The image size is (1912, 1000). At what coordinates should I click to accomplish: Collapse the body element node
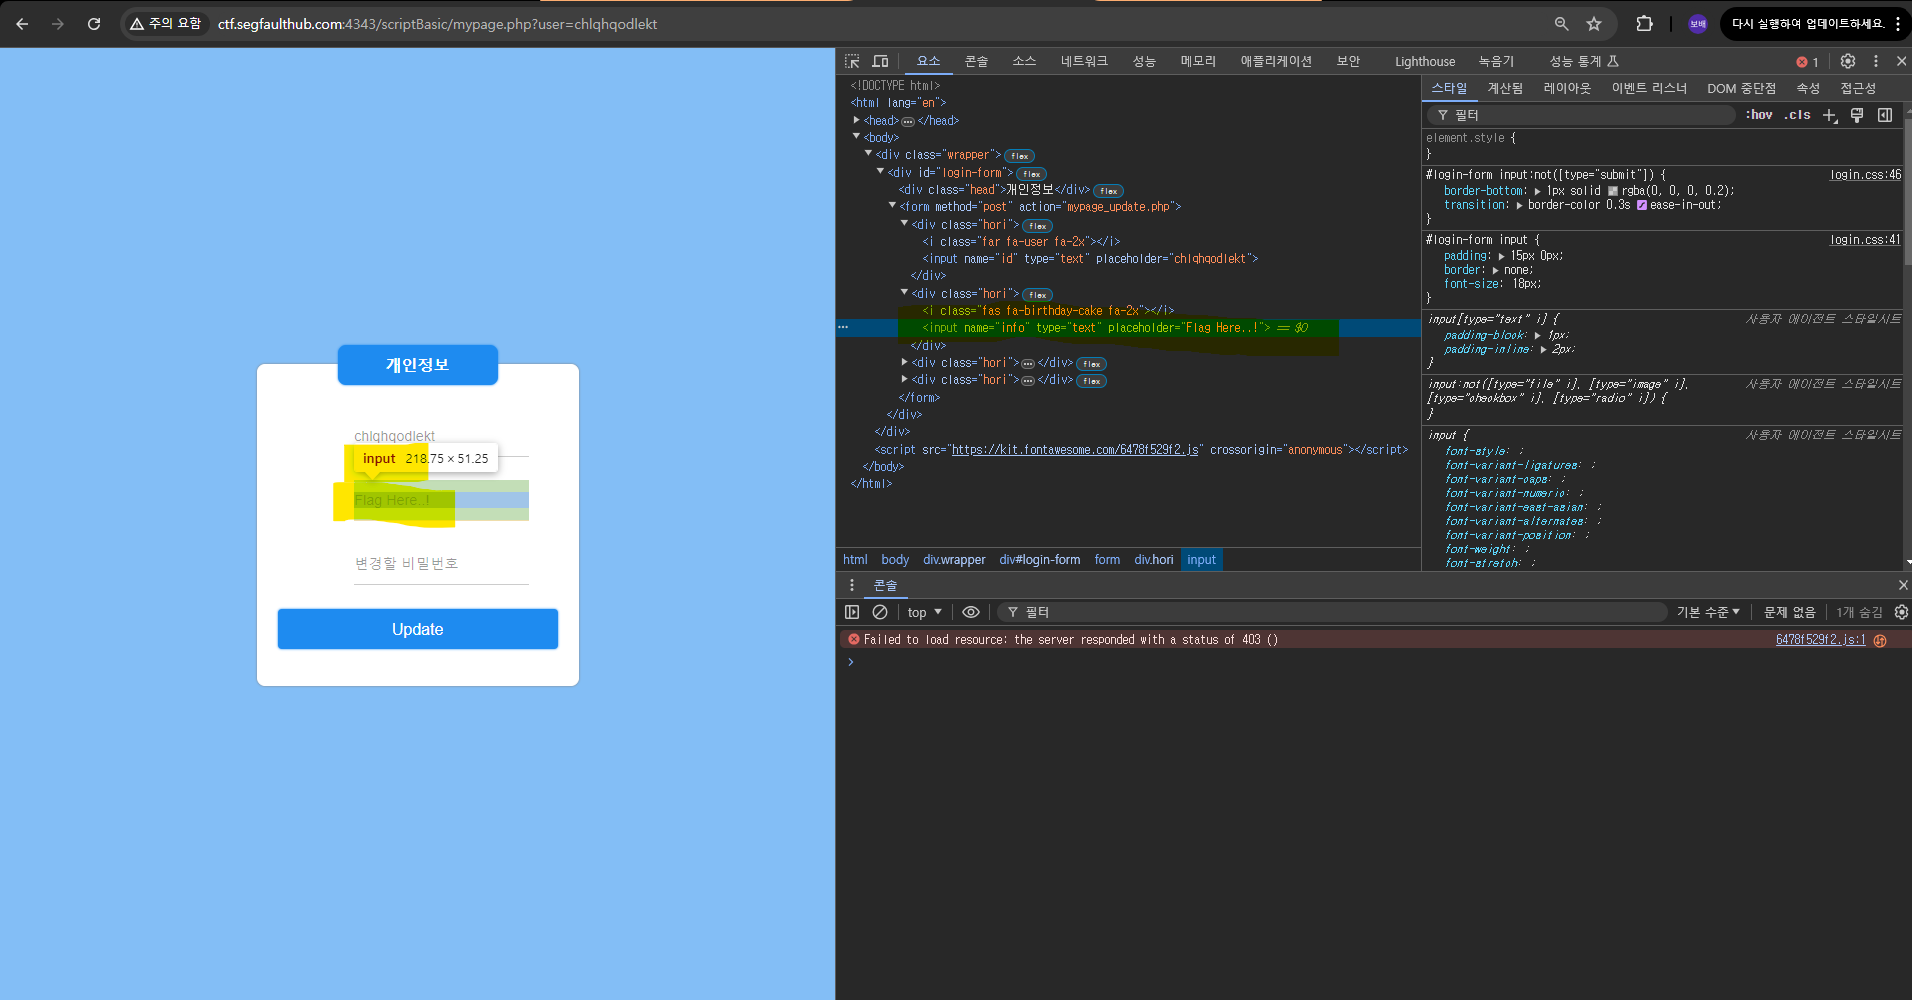coord(856,137)
